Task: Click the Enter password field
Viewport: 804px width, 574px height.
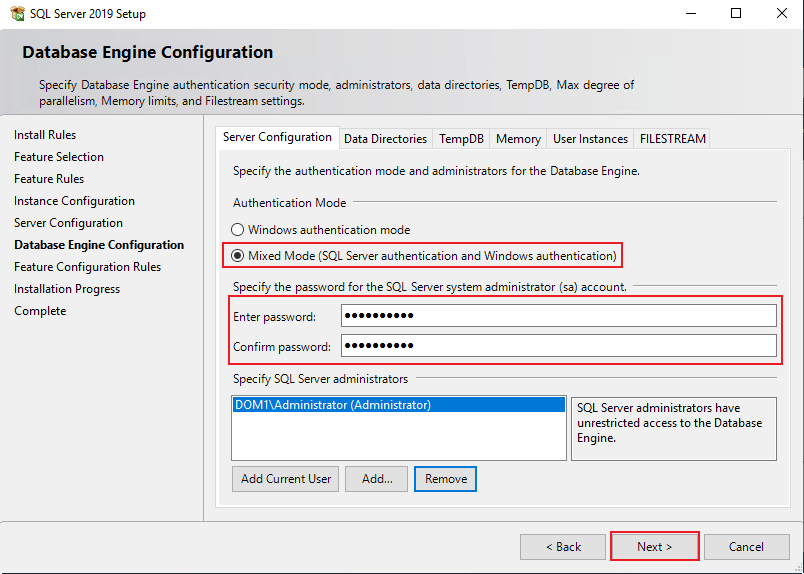Action: (x=558, y=315)
